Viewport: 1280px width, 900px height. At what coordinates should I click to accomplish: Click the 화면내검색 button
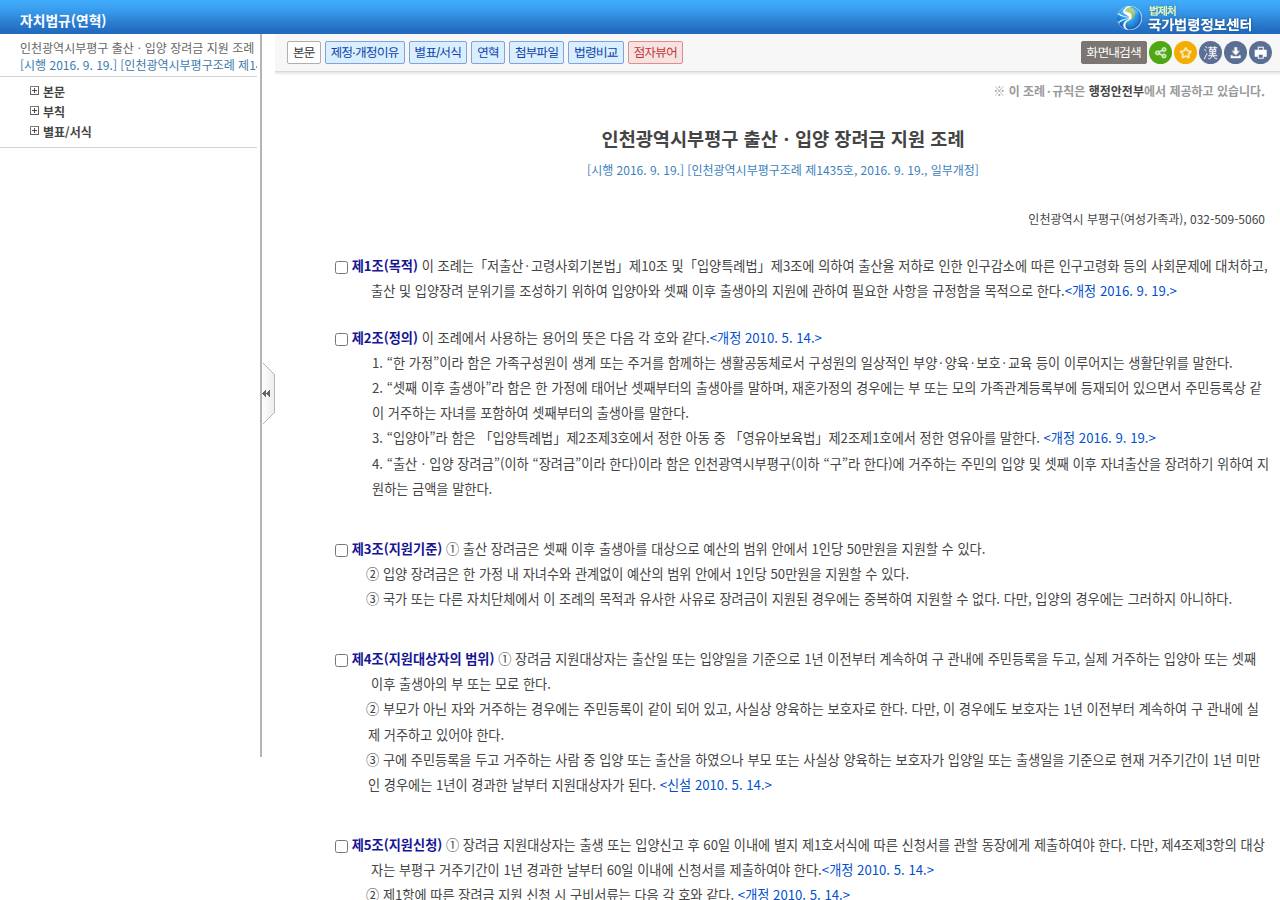click(1114, 53)
